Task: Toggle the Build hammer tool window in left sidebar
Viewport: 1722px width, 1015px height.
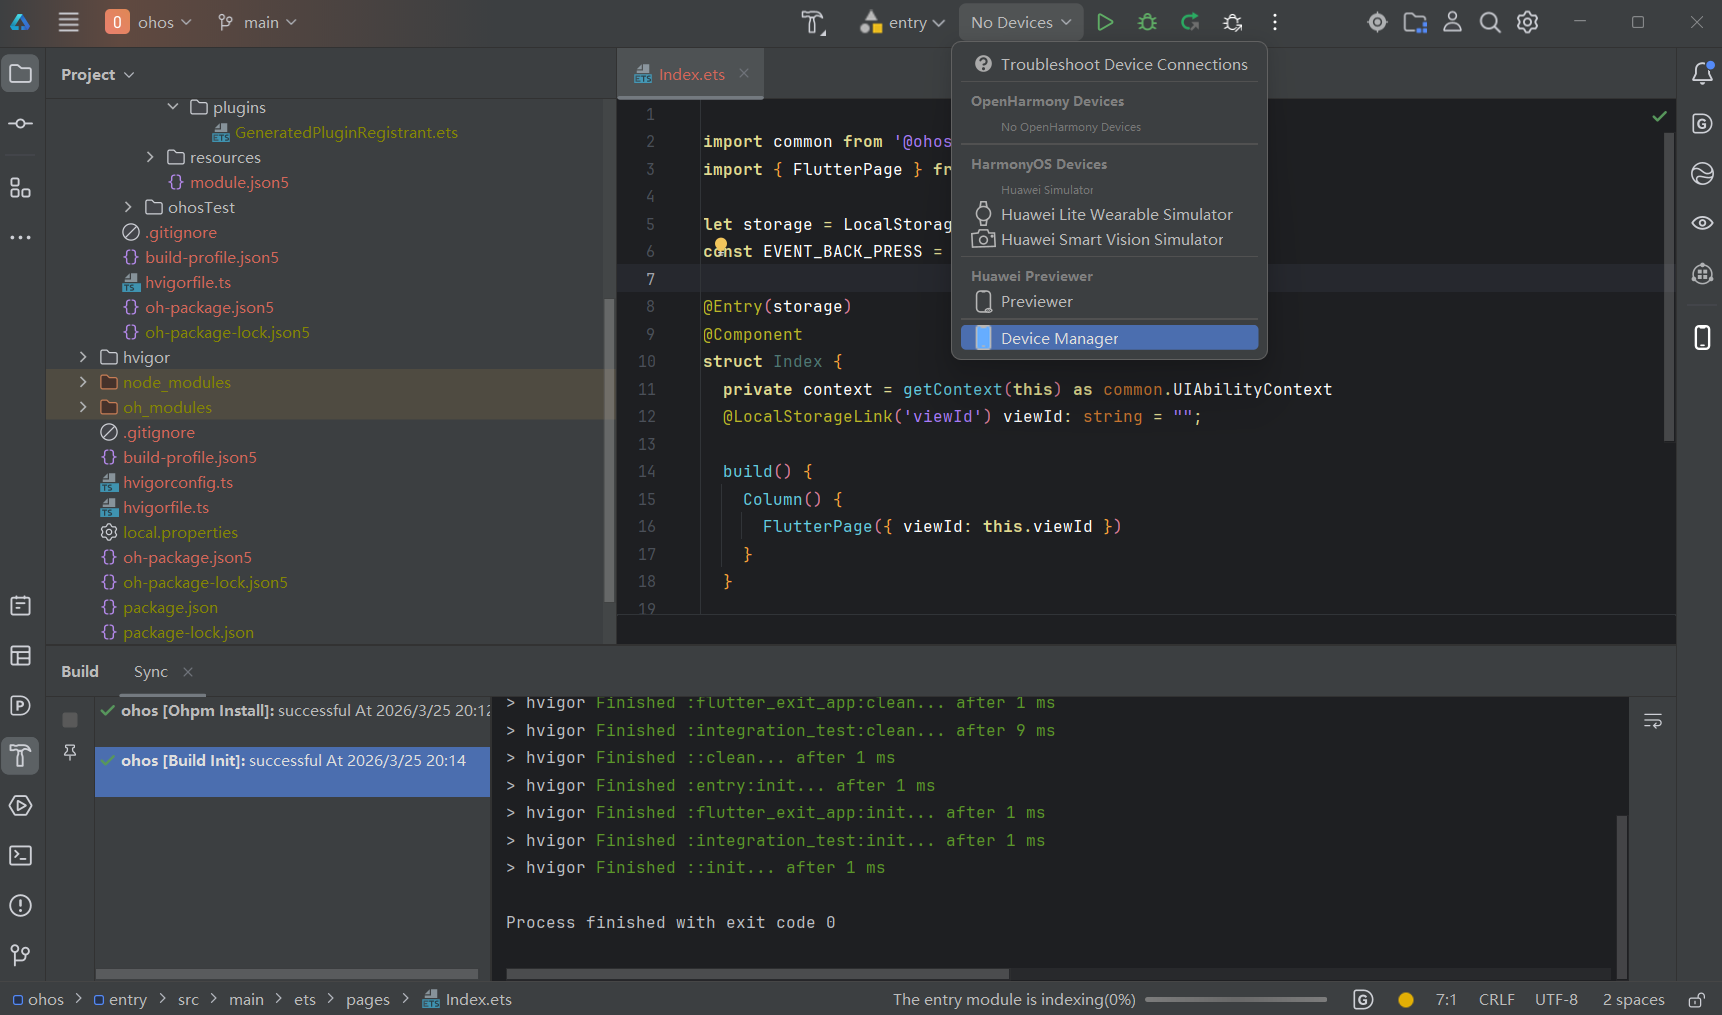Action: [x=20, y=756]
